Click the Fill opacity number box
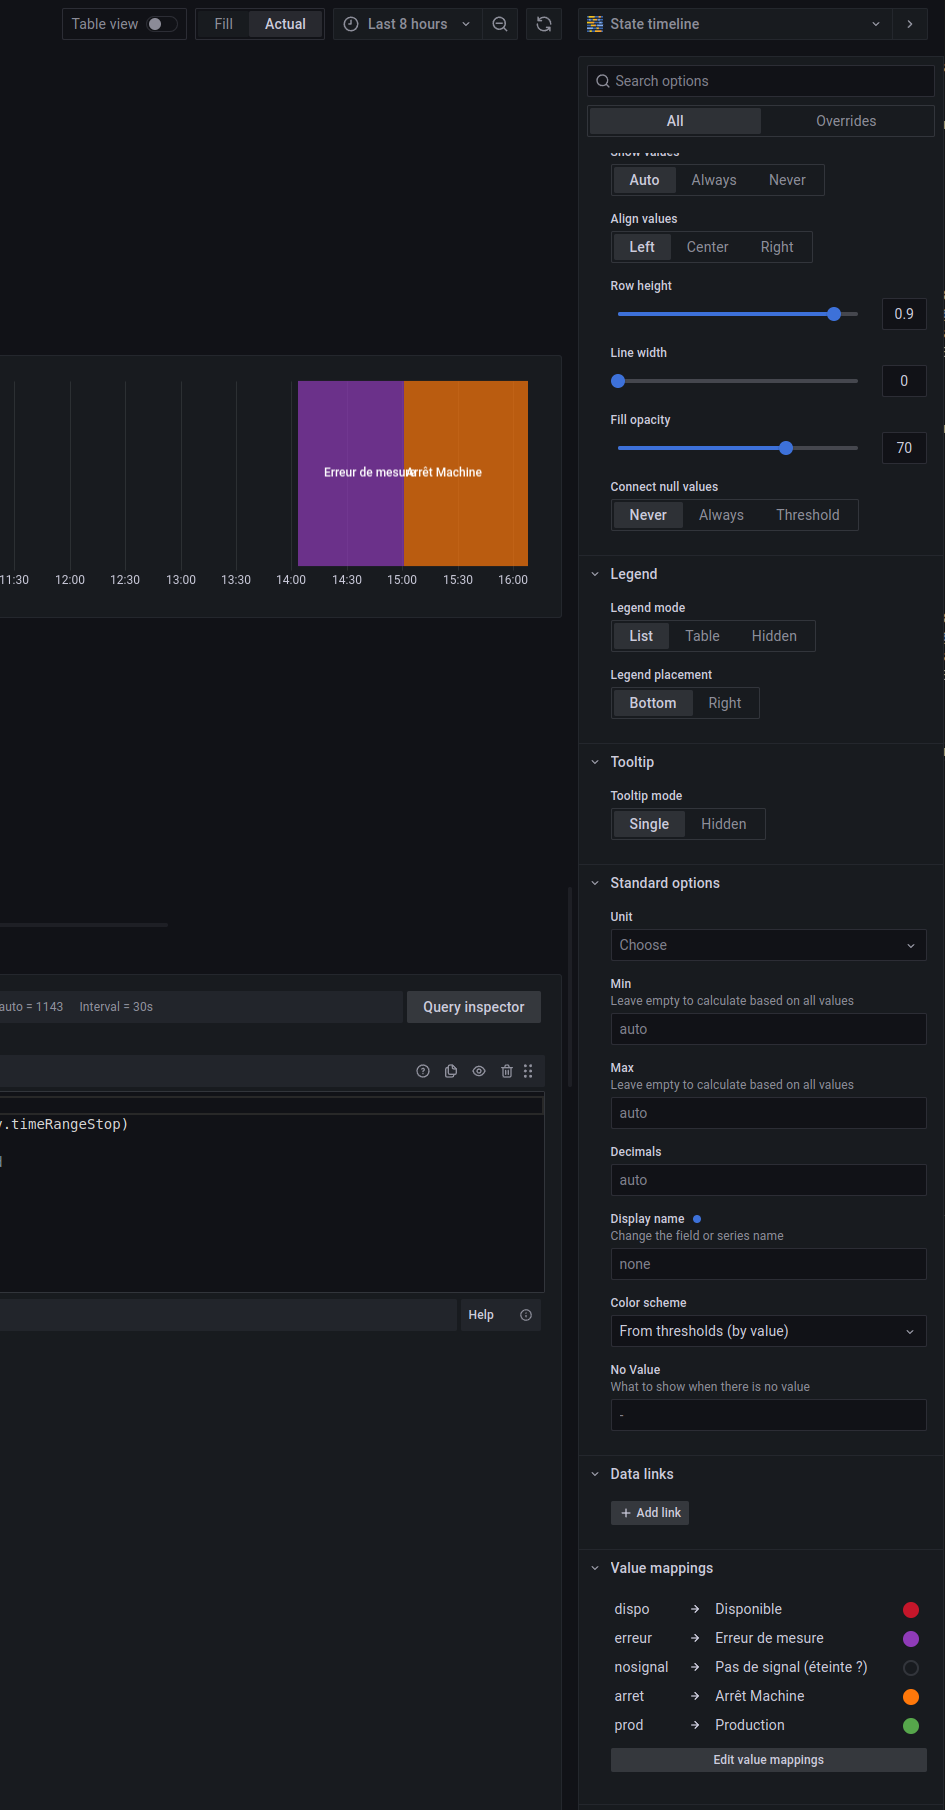 tap(904, 448)
